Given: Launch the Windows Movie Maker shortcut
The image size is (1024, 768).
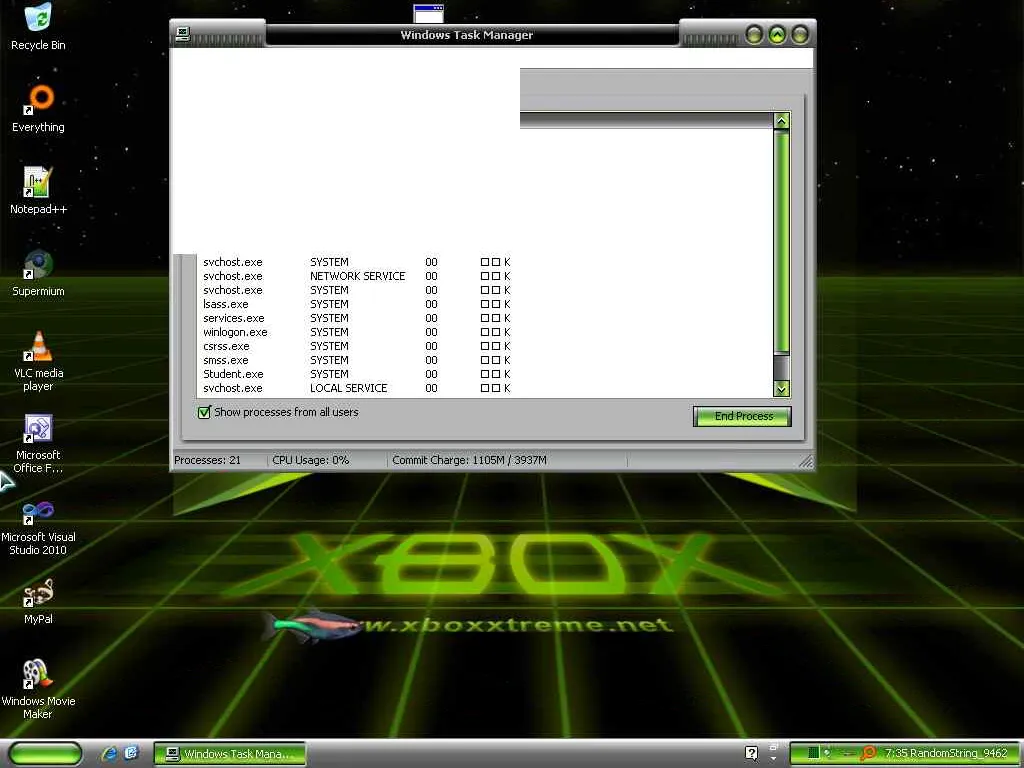Looking at the screenshot, I should click(38, 690).
